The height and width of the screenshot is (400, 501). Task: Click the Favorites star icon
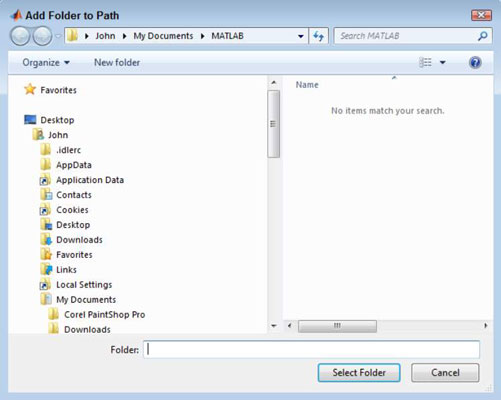pos(30,89)
